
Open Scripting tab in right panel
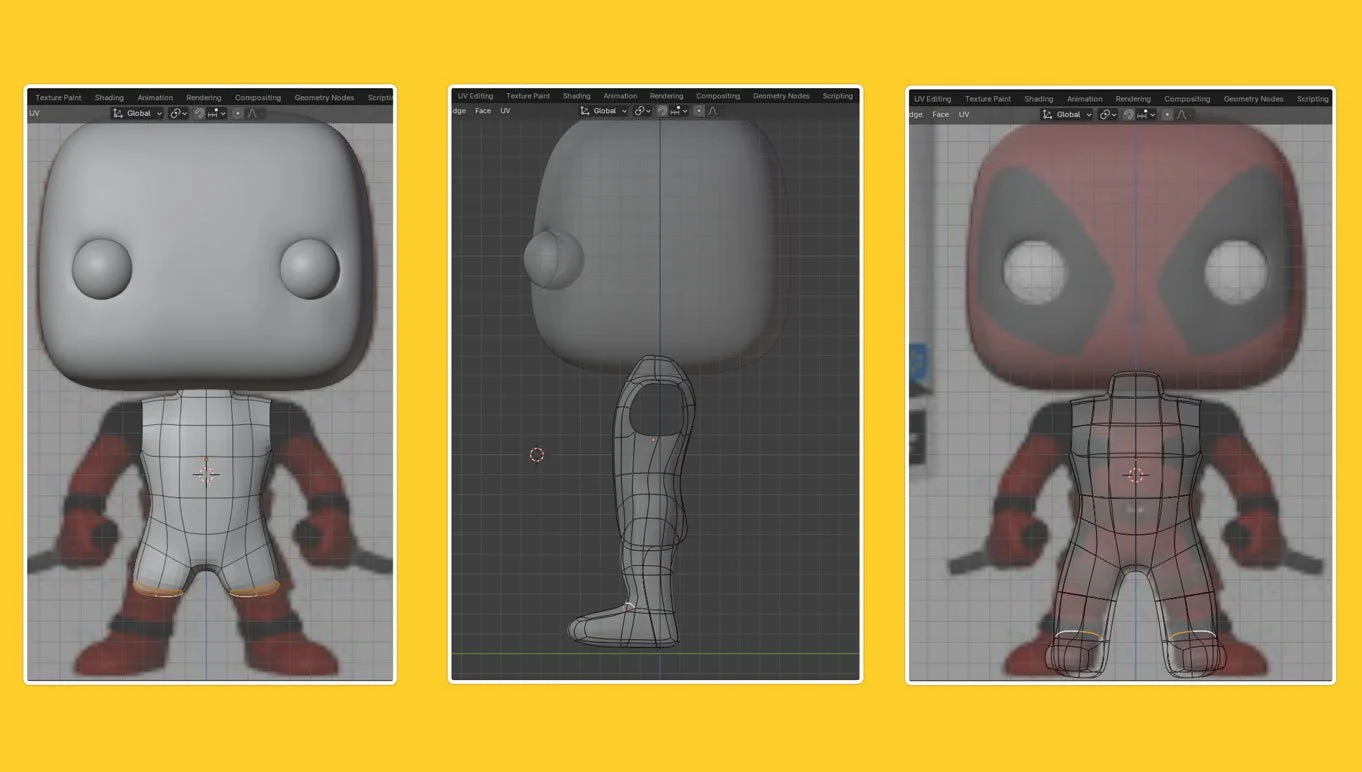pos(1313,99)
